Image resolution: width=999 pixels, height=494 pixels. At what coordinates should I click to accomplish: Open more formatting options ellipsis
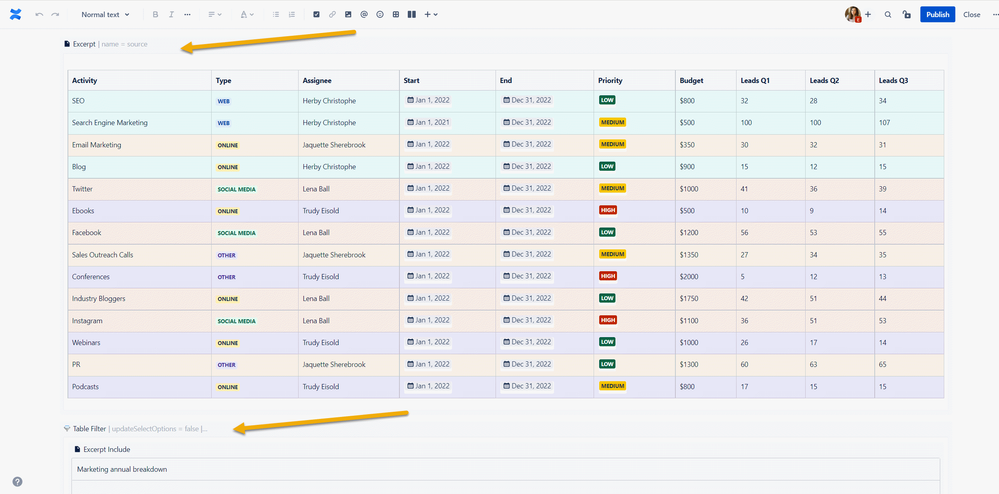tap(187, 14)
